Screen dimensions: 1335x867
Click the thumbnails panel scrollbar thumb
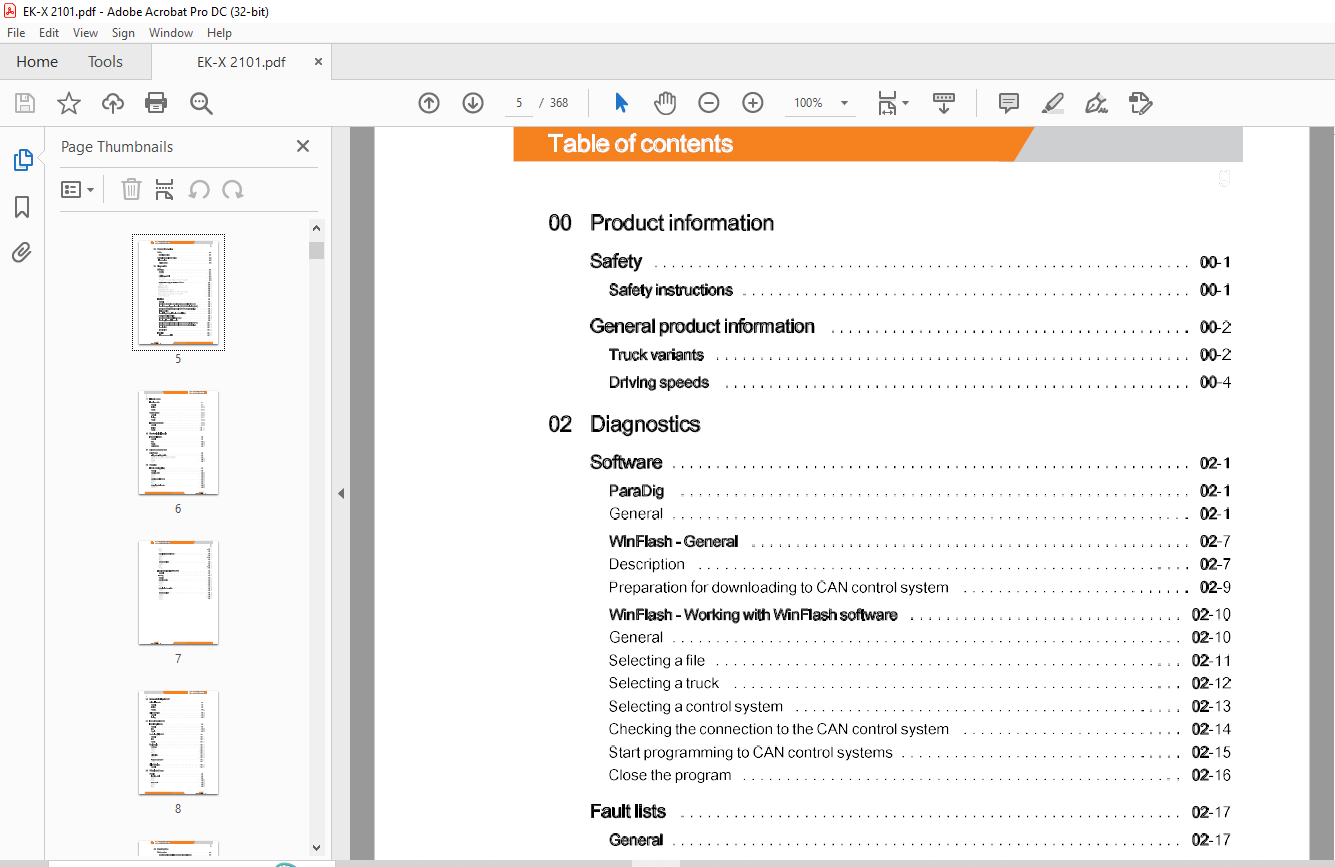tap(316, 250)
